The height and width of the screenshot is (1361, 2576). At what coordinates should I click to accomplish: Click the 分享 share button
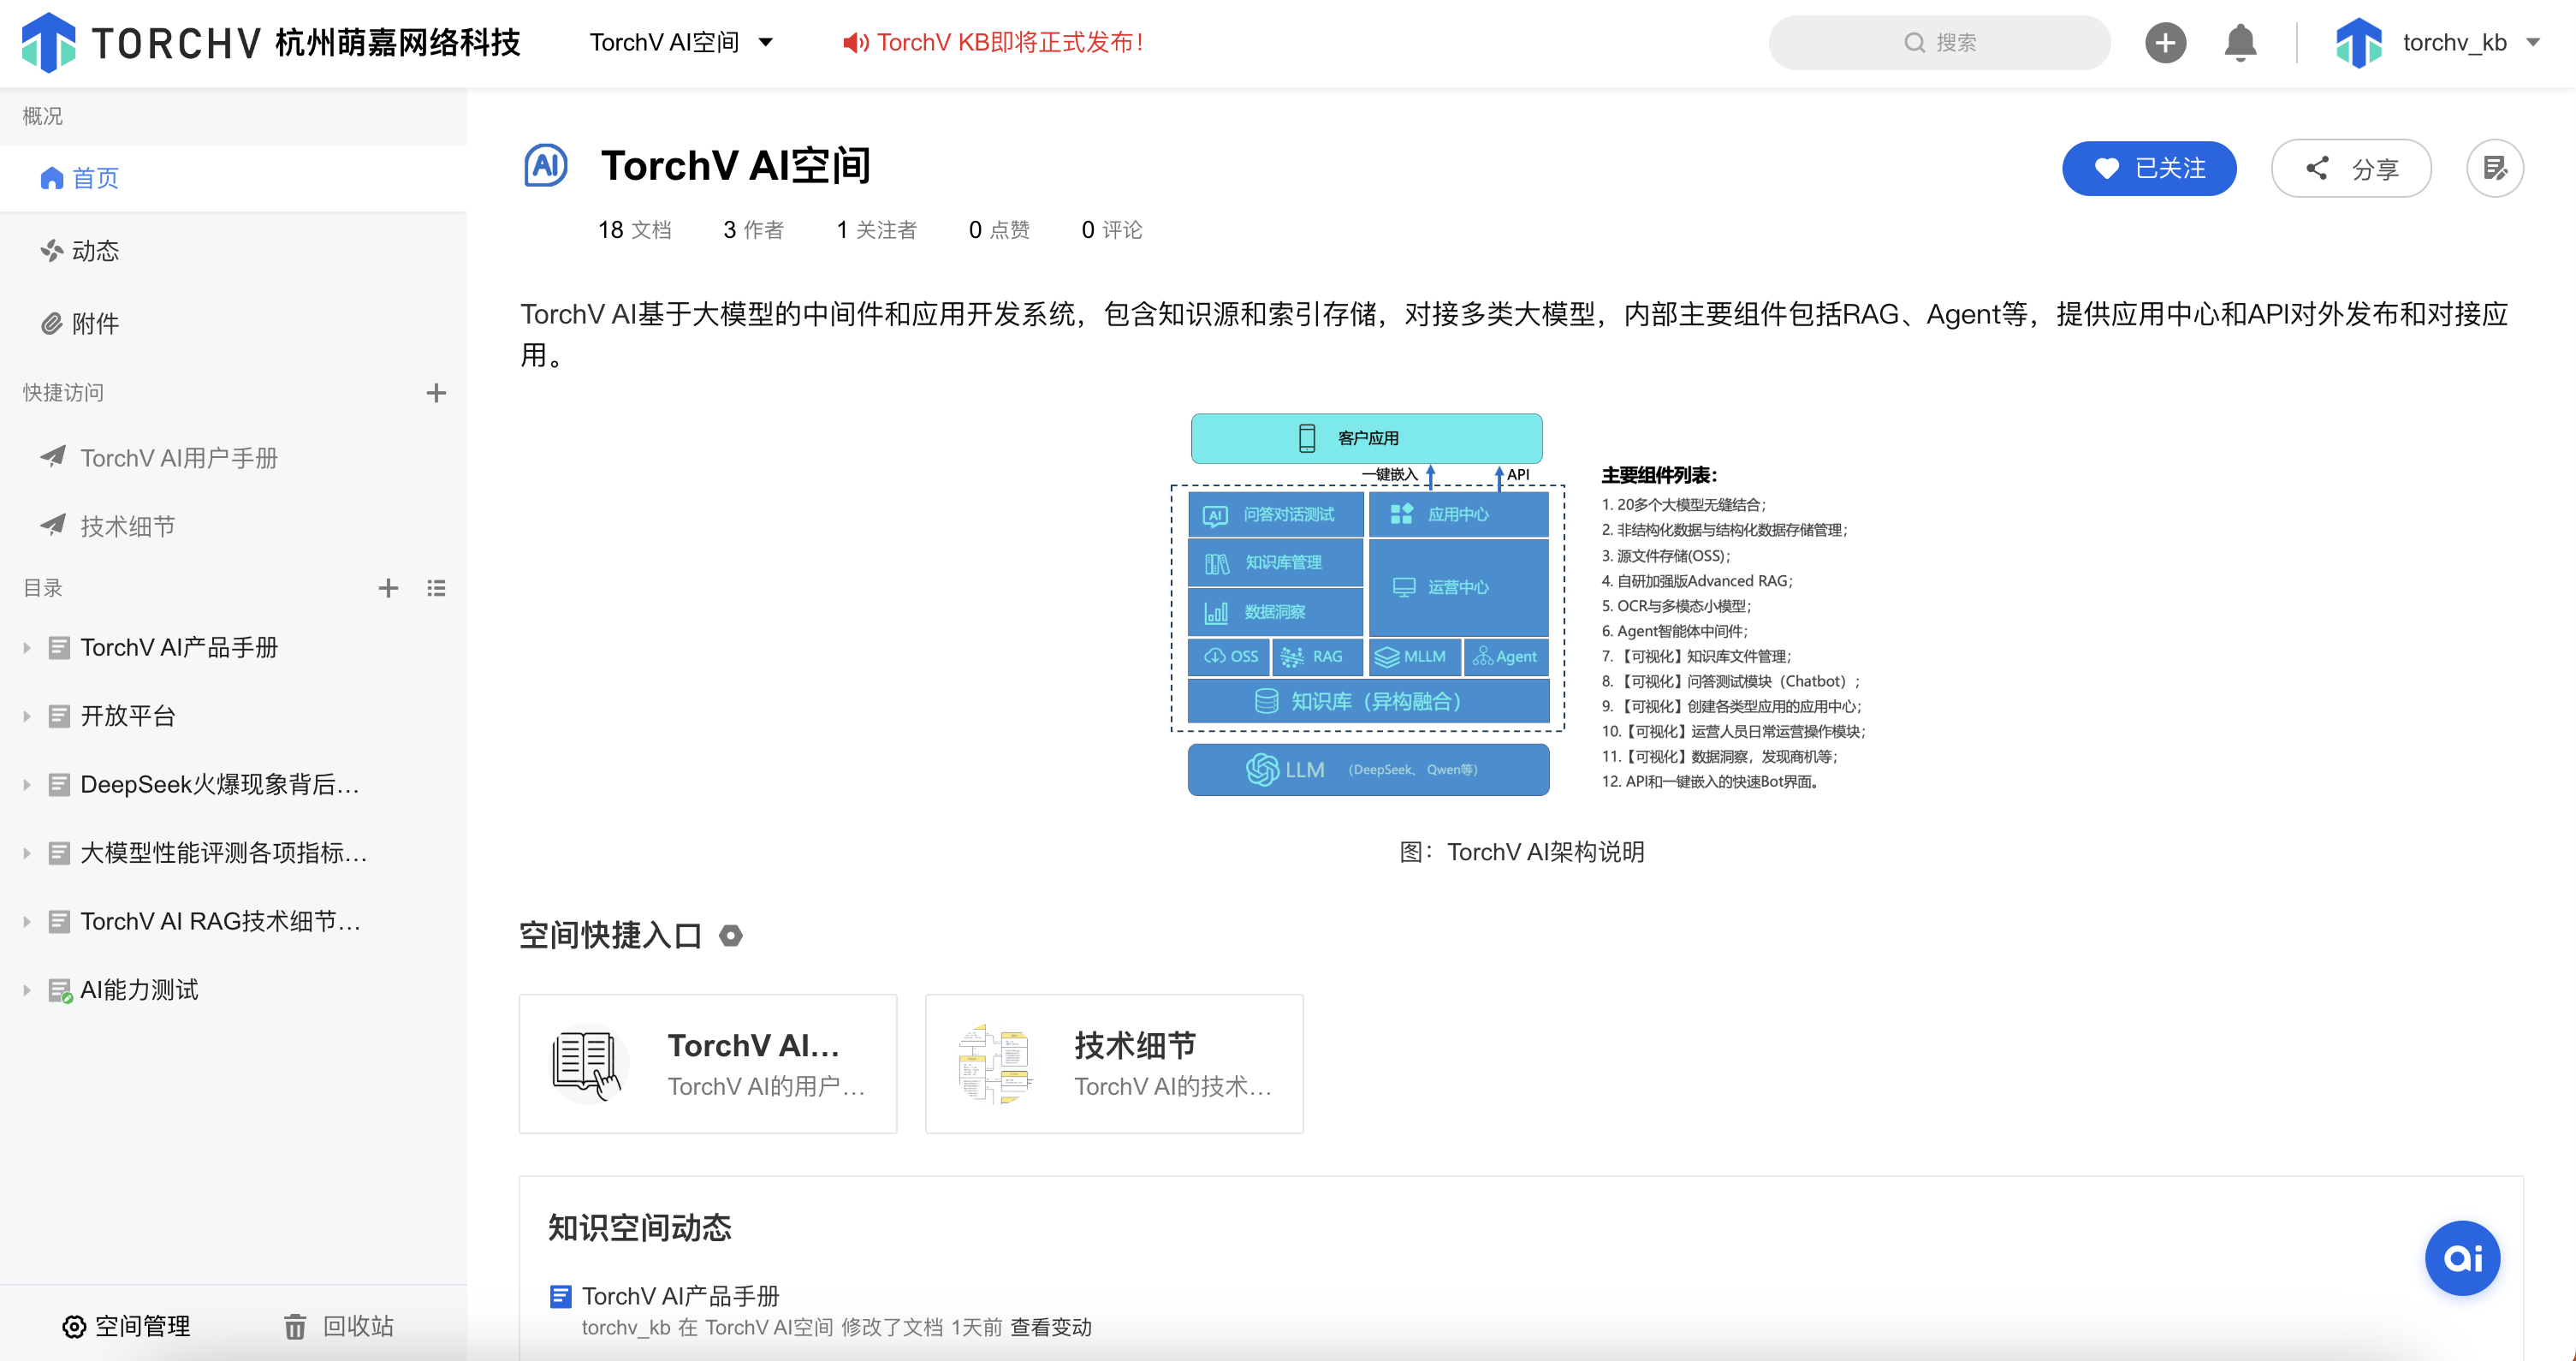coord(2351,168)
